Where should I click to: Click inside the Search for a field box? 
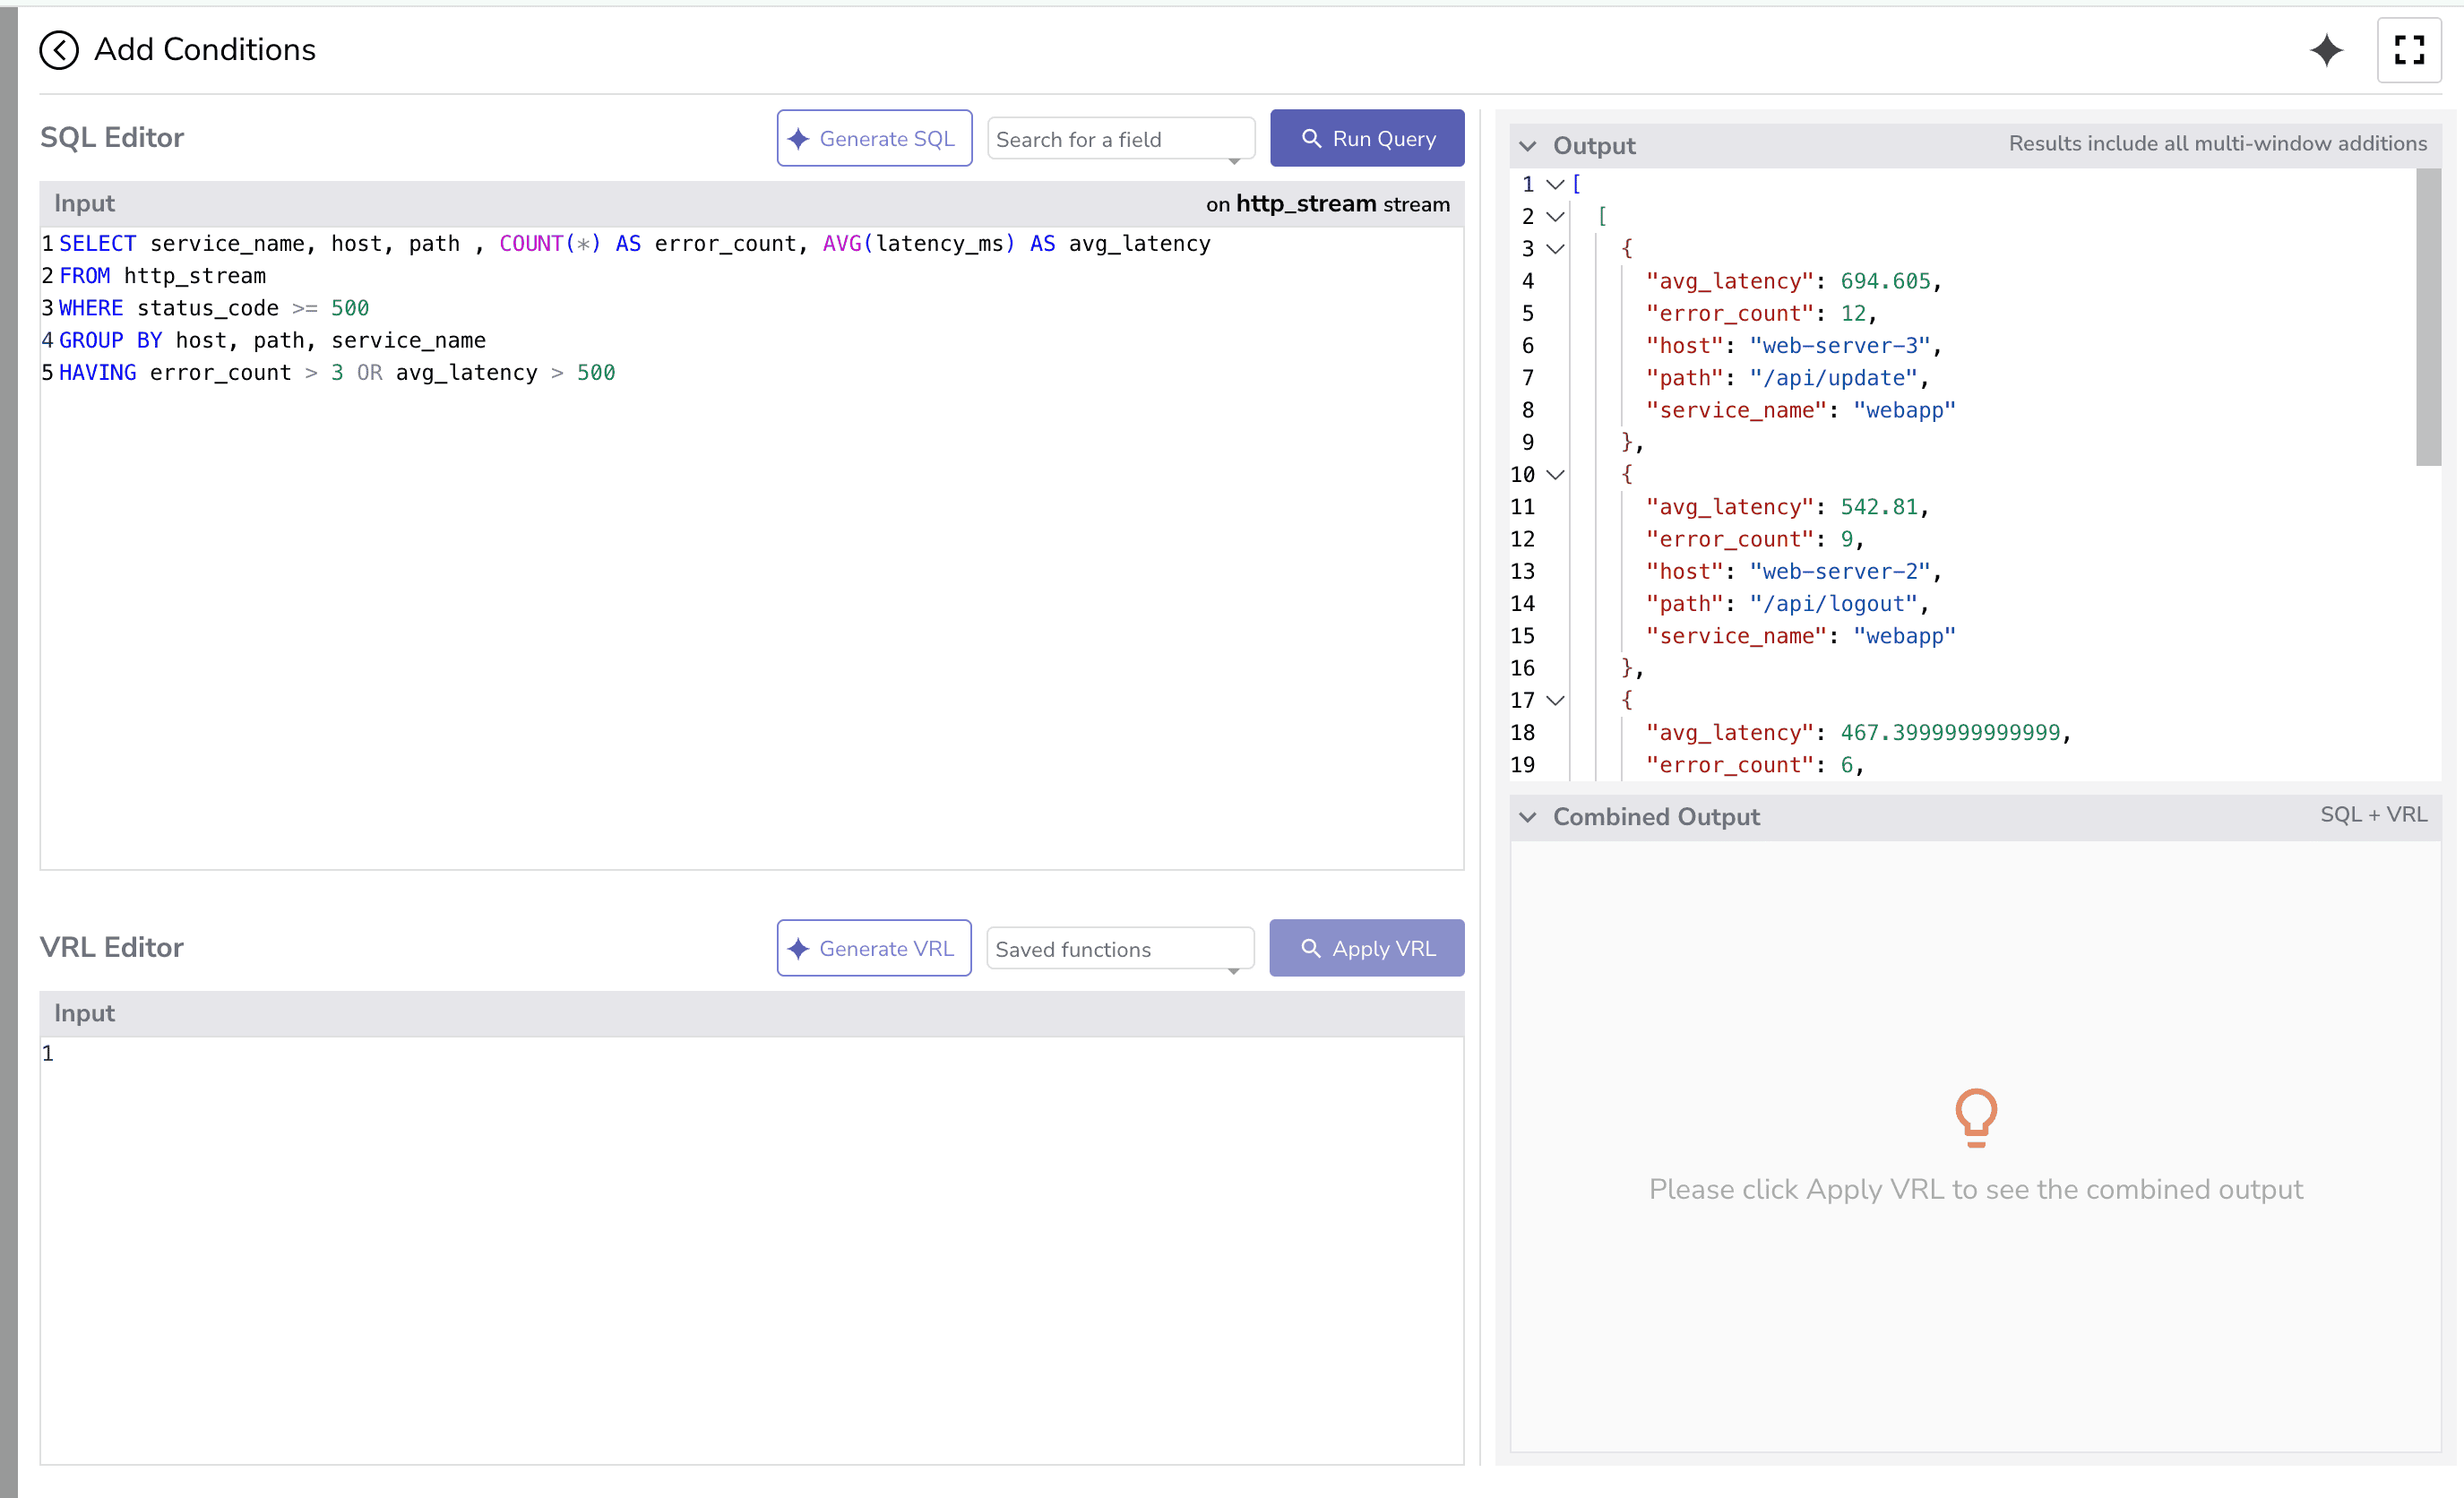1119,138
